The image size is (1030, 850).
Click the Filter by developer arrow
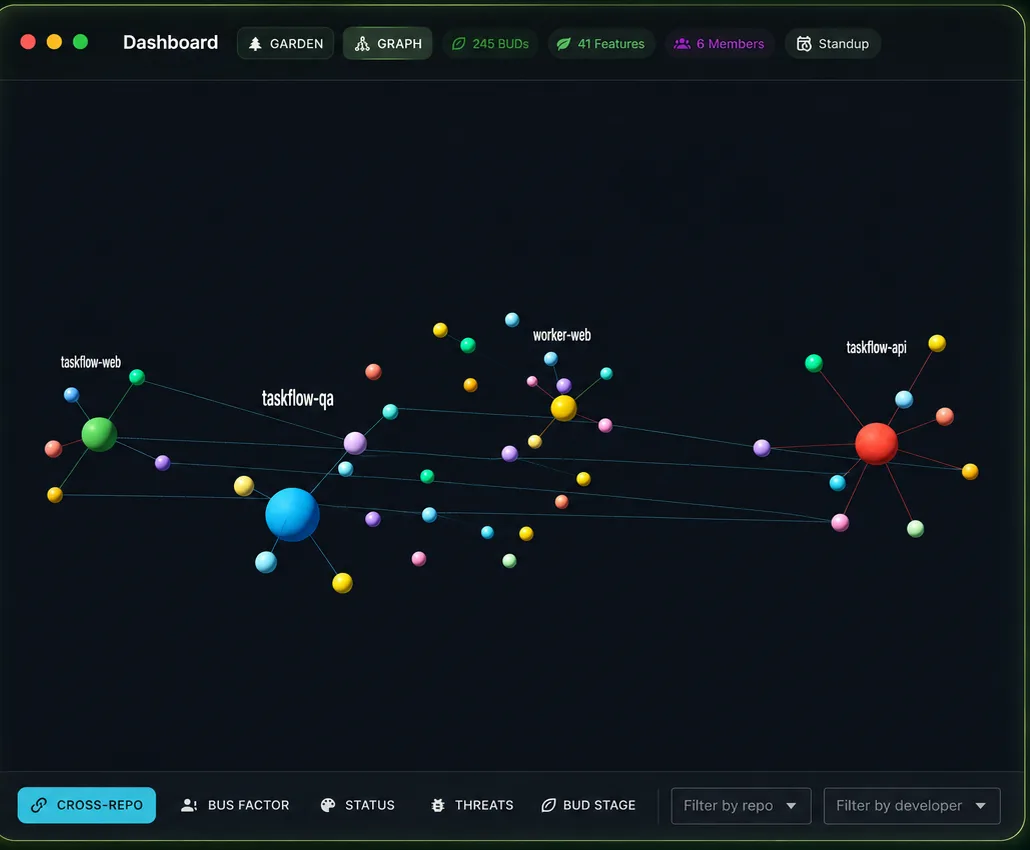[x=980, y=806]
